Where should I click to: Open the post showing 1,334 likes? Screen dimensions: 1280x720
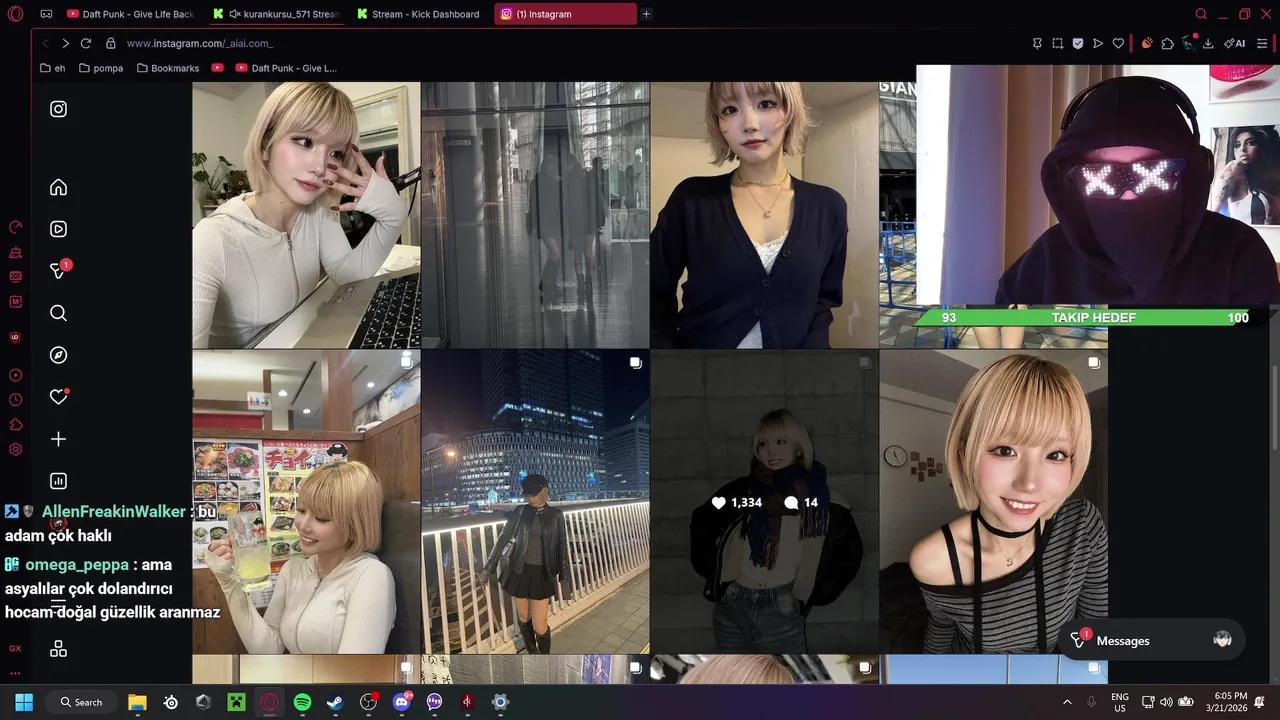[764, 502]
